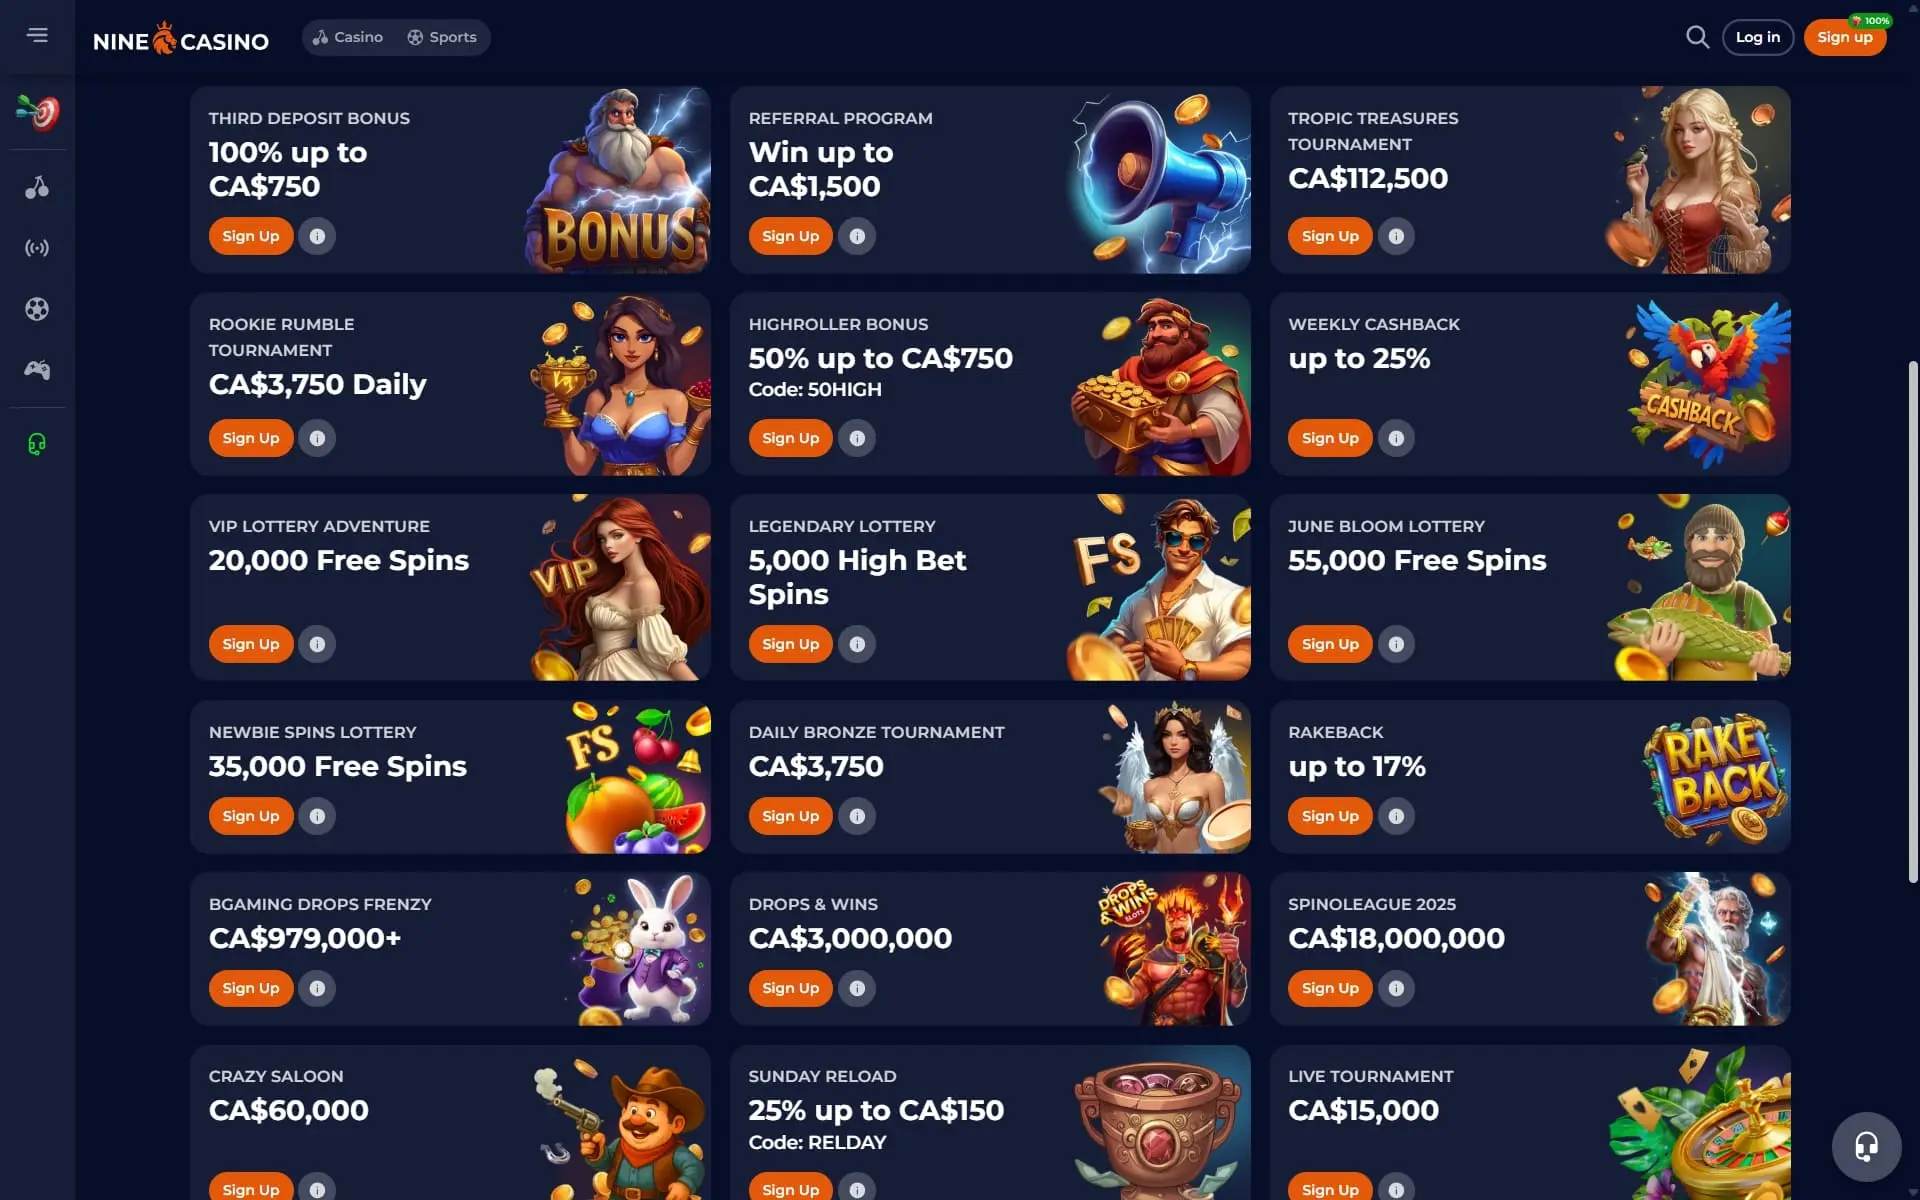This screenshot has width=1920, height=1200.
Task: Open the darts promotions sidebar icon
Action: [37, 112]
